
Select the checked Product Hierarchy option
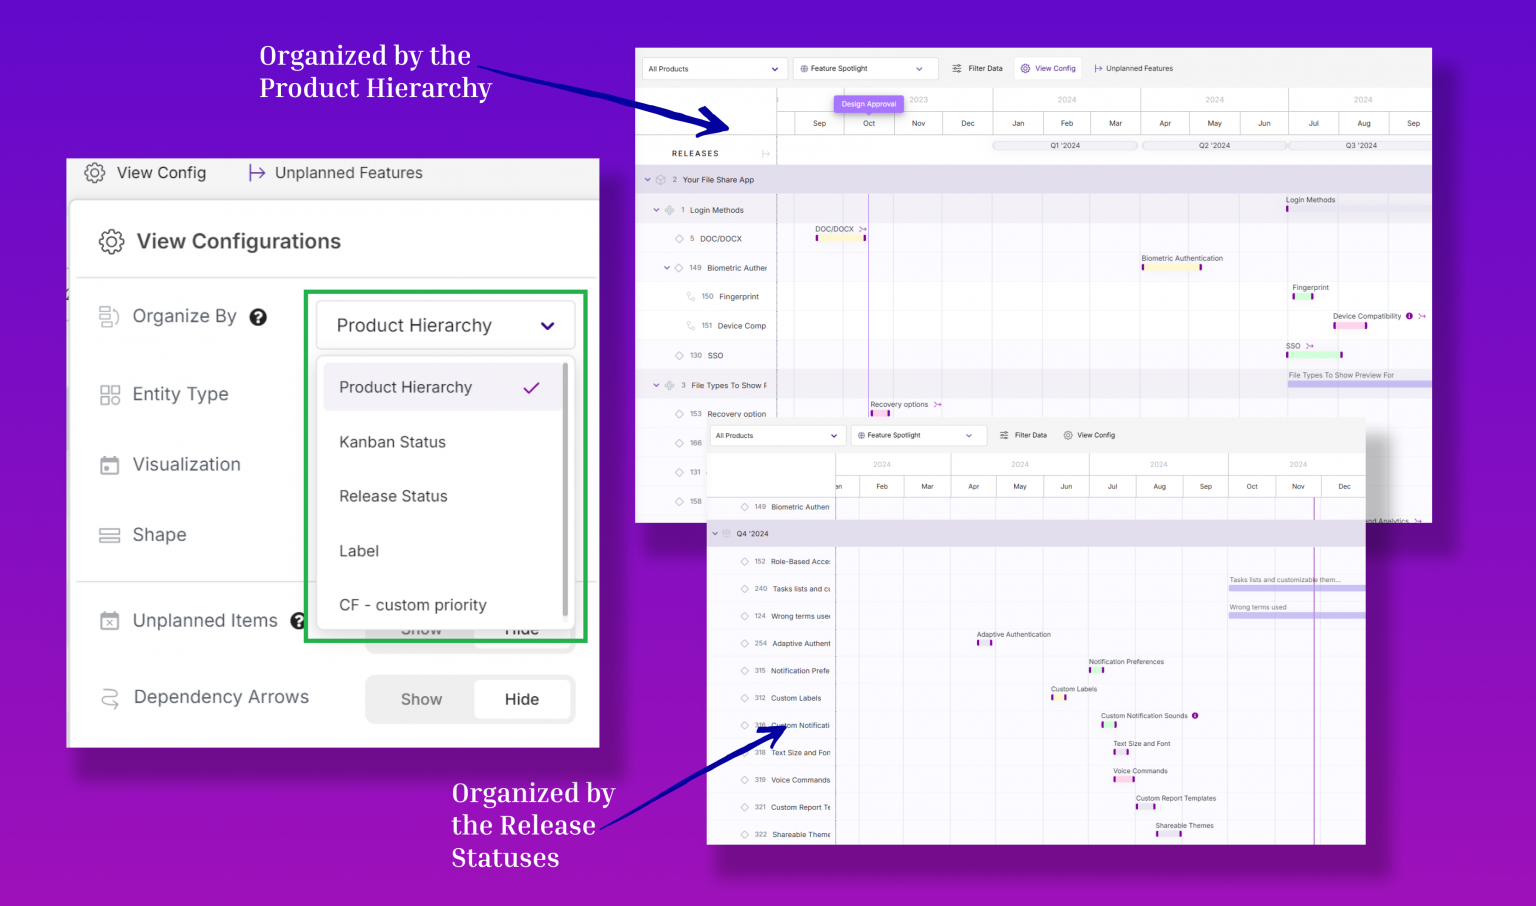(x=405, y=387)
